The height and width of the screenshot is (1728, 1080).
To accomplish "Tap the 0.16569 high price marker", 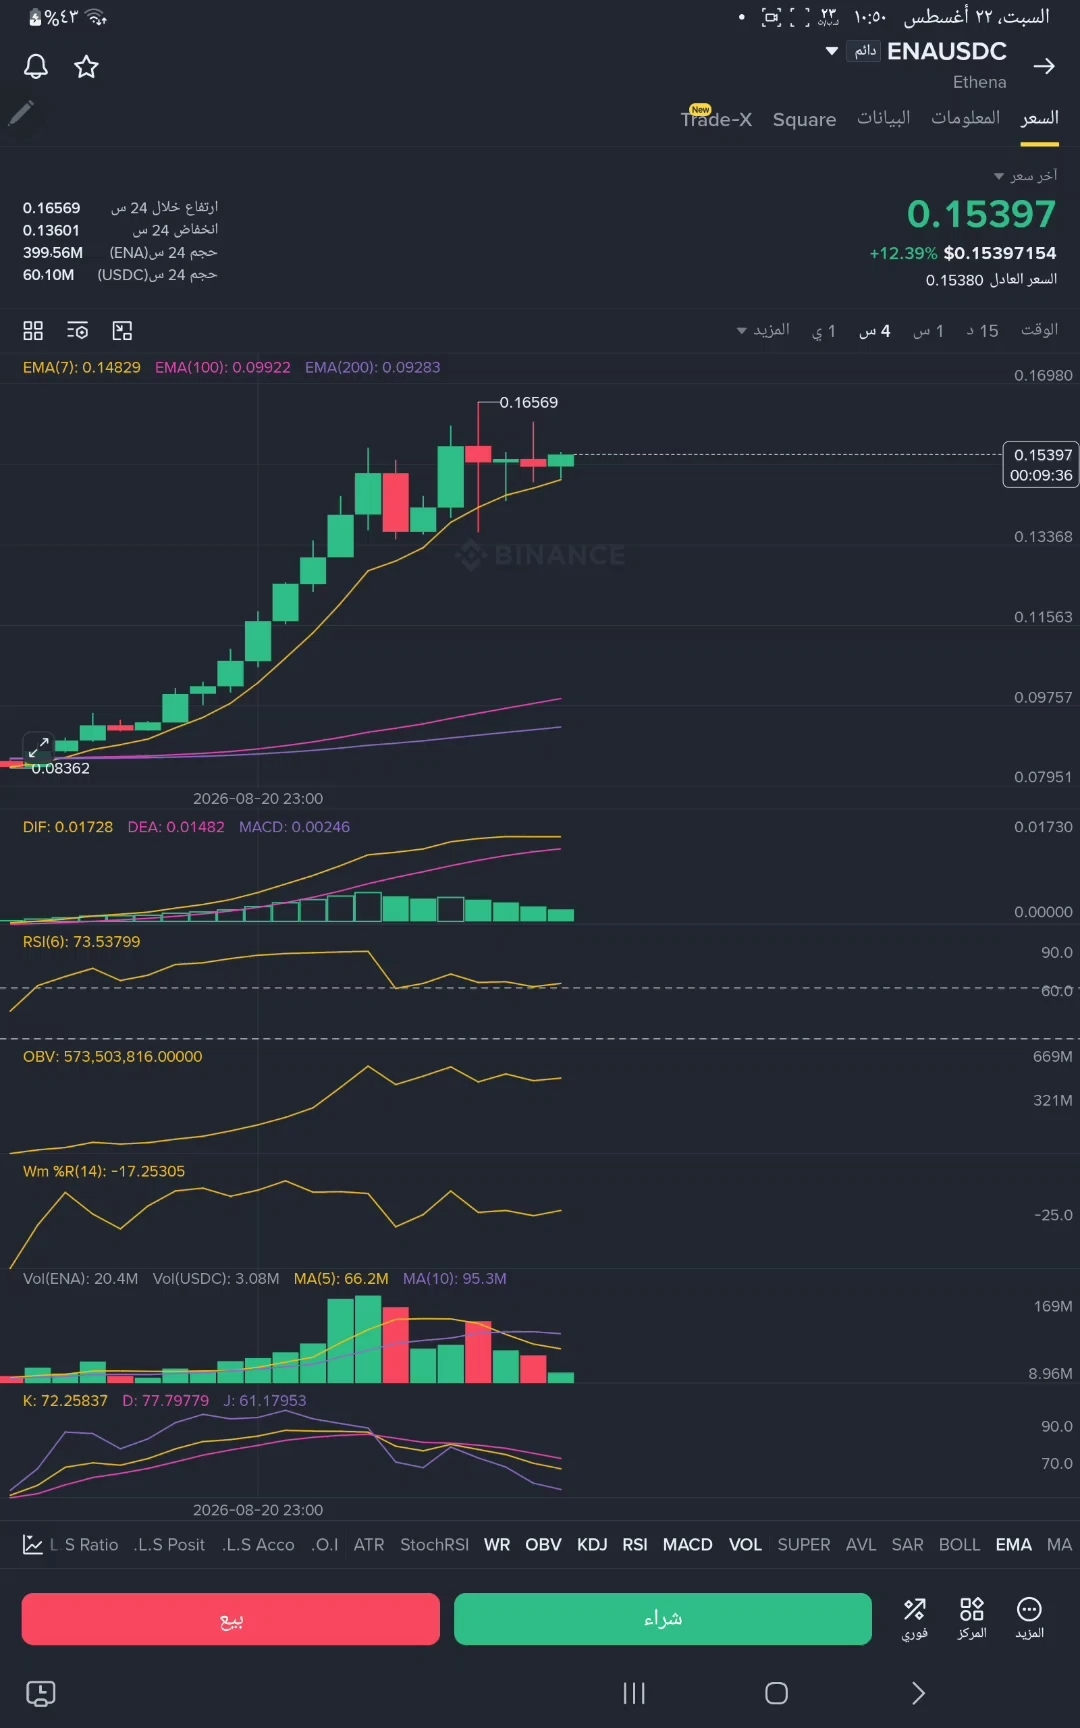I will click(529, 403).
